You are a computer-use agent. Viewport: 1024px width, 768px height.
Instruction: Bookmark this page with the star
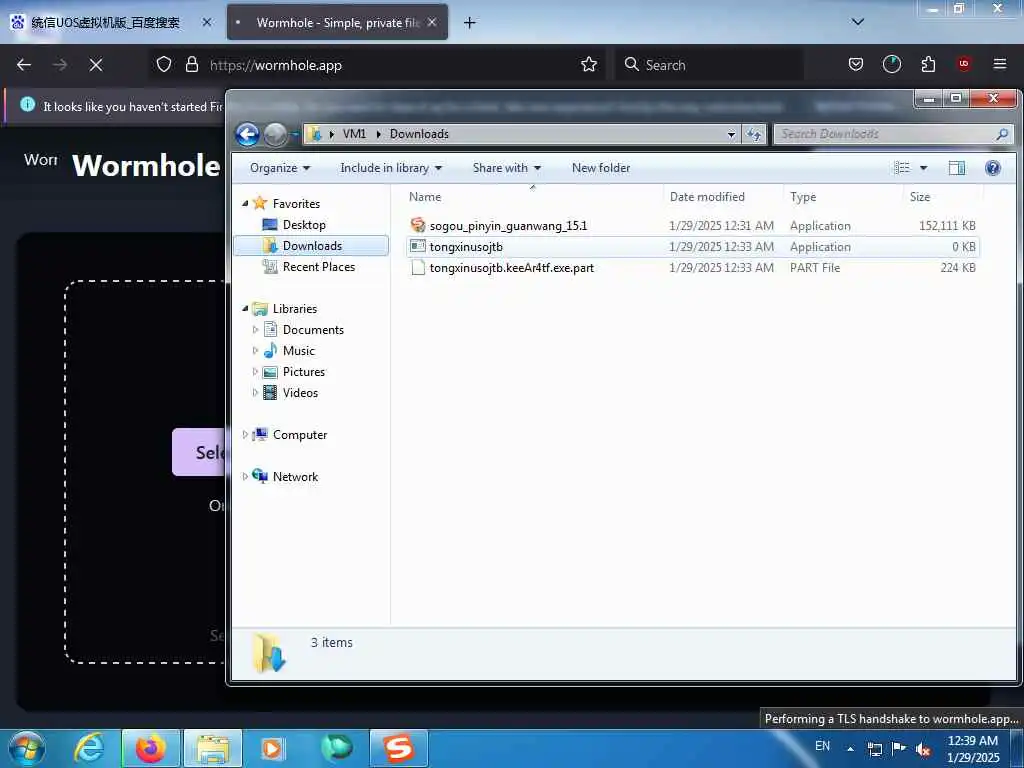tap(588, 65)
